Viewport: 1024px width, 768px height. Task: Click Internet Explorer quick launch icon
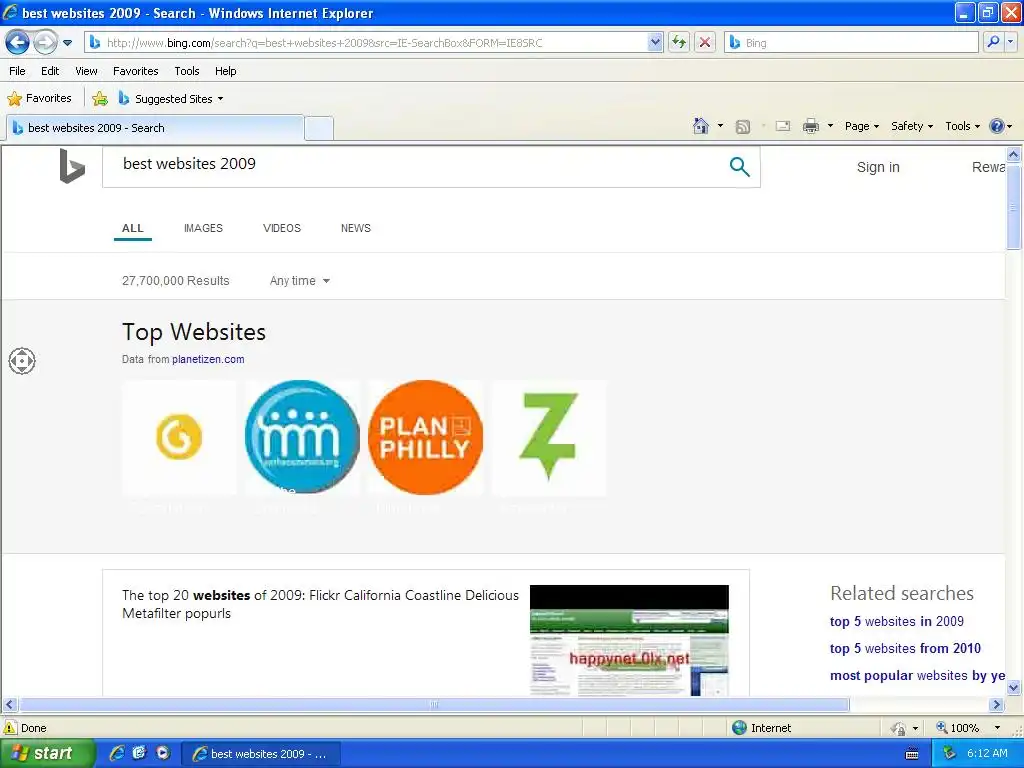(117, 753)
